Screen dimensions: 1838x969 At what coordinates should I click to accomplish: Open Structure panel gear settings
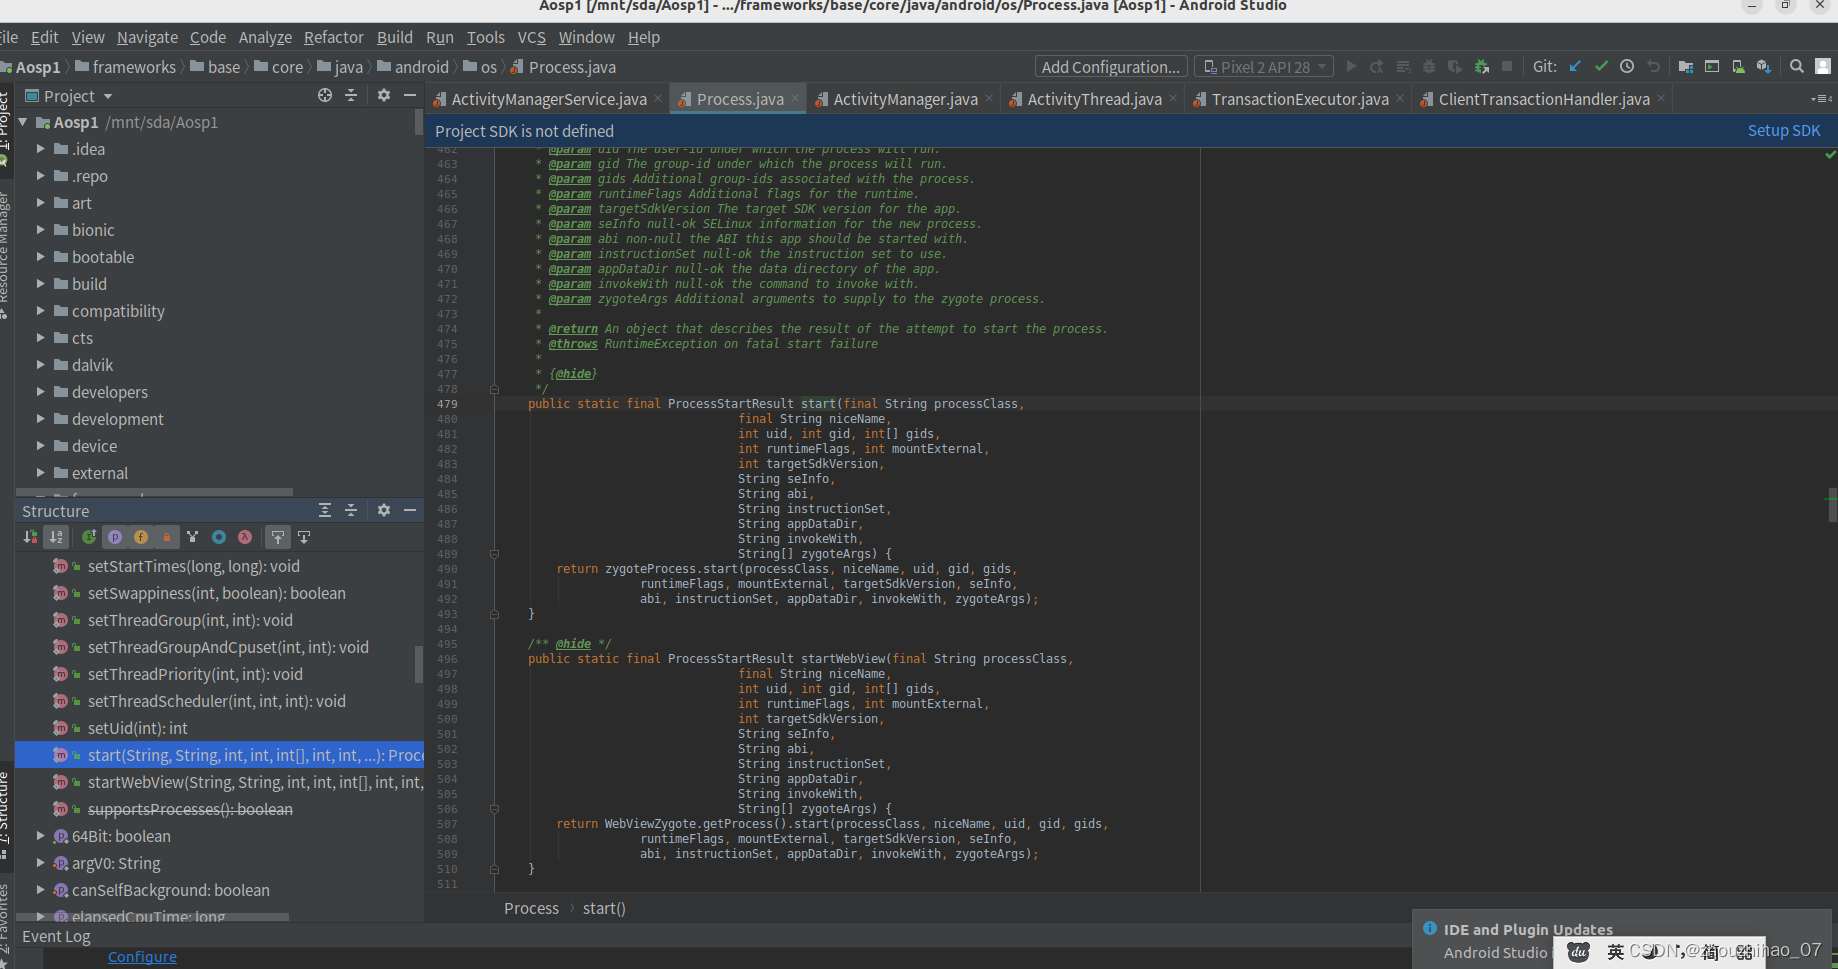[384, 510]
